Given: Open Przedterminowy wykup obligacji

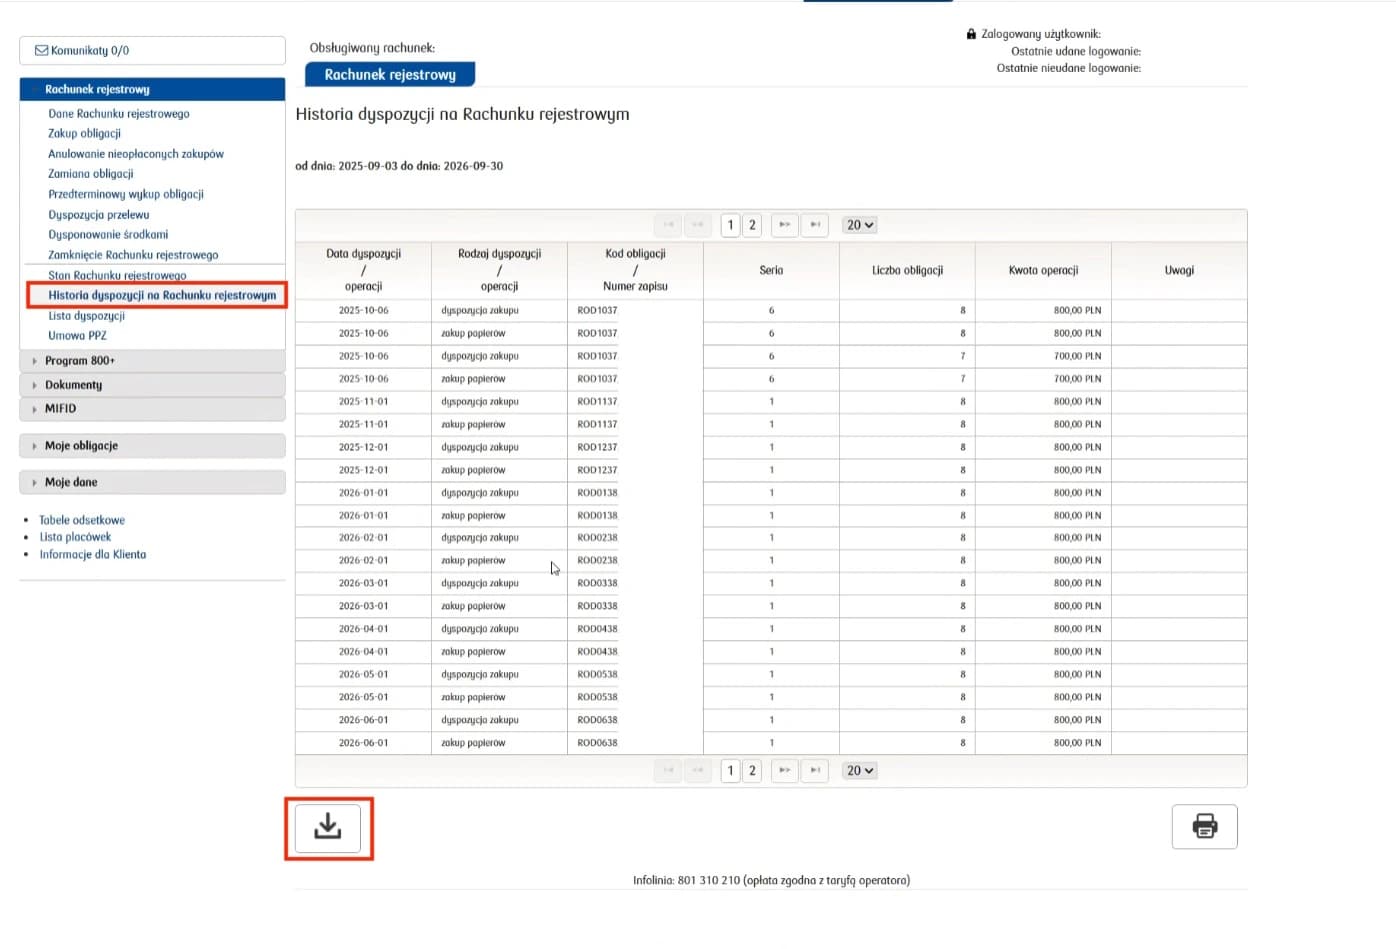Looking at the screenshot, I should click(126, 194).
